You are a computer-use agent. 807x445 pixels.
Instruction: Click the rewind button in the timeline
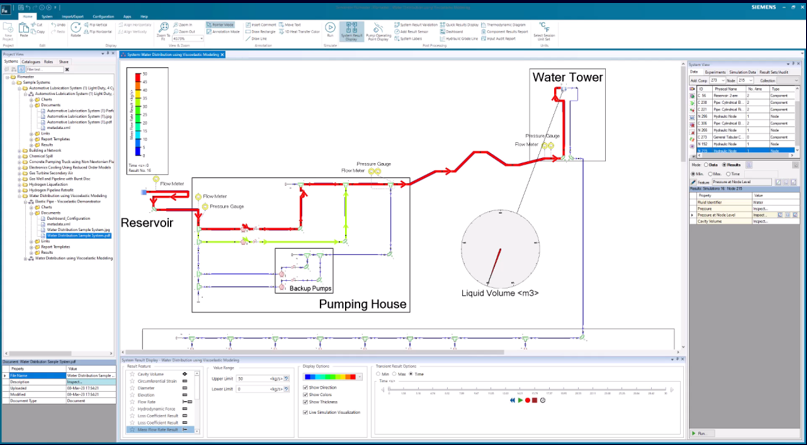coord(513,400)
